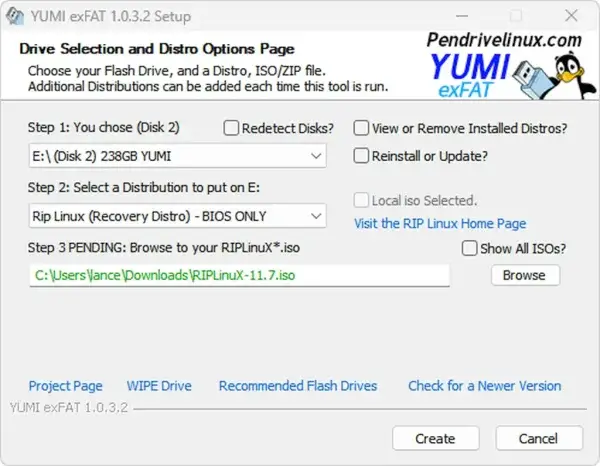Check for a Newer Version link

(x=484, y=386)
